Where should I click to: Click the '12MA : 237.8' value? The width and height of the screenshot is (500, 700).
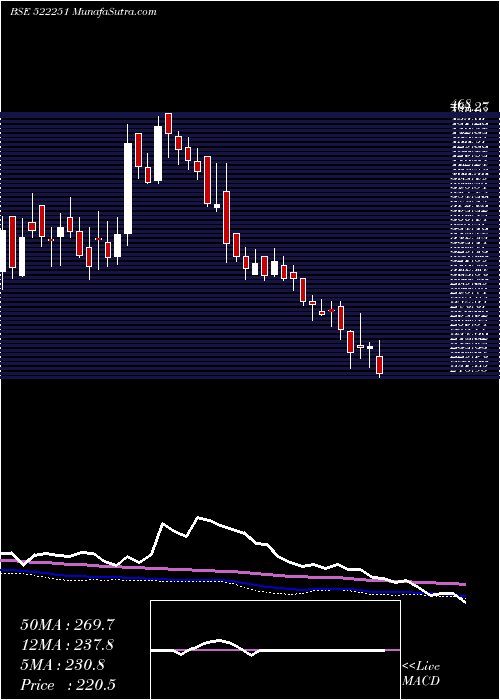coord(67,645)
